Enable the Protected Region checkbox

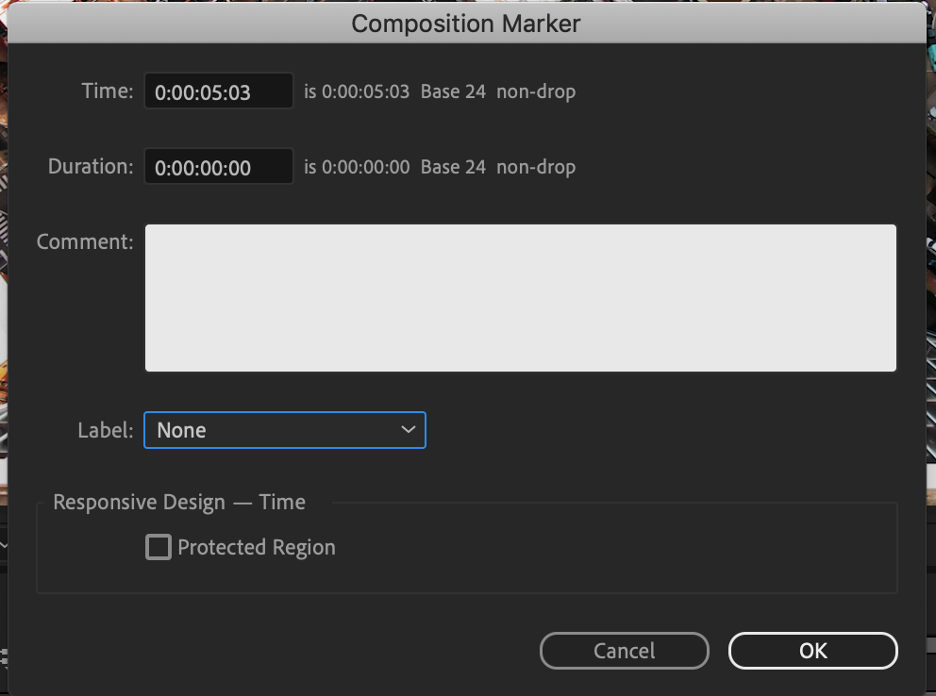click(158, 547)
